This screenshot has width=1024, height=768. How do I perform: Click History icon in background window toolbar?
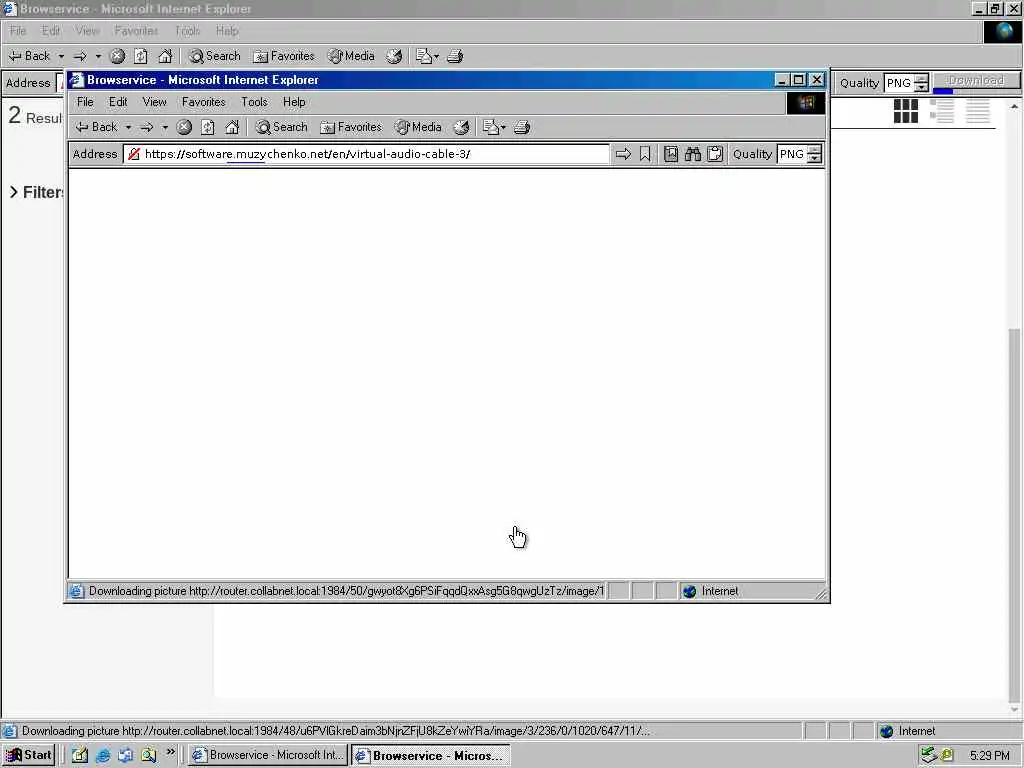click(394, 56)
